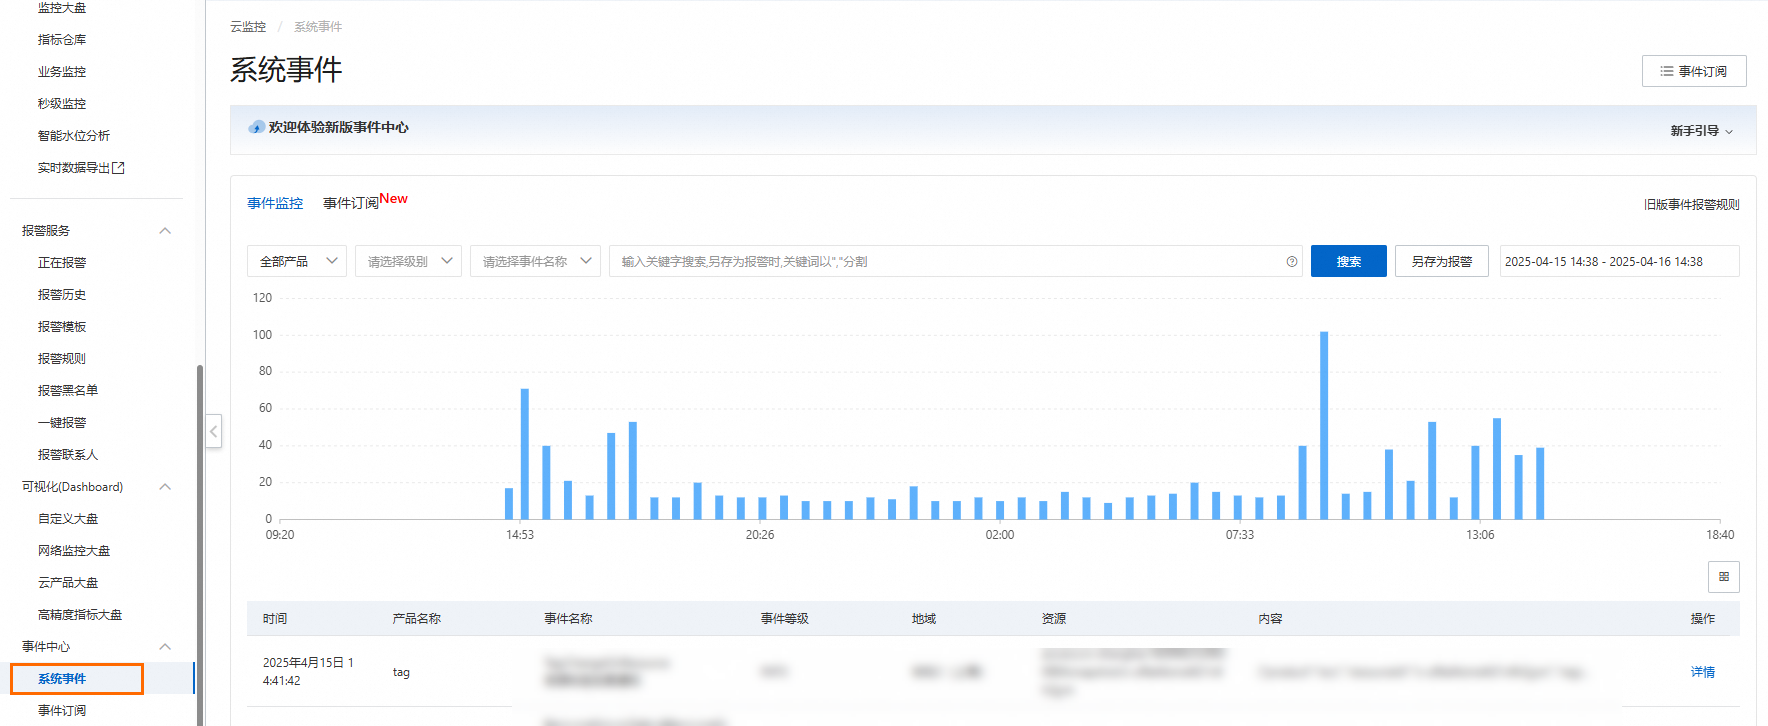Open the column settings grid icon above table
Viewport: 1768px width, 726px height.
point(1724,577)
